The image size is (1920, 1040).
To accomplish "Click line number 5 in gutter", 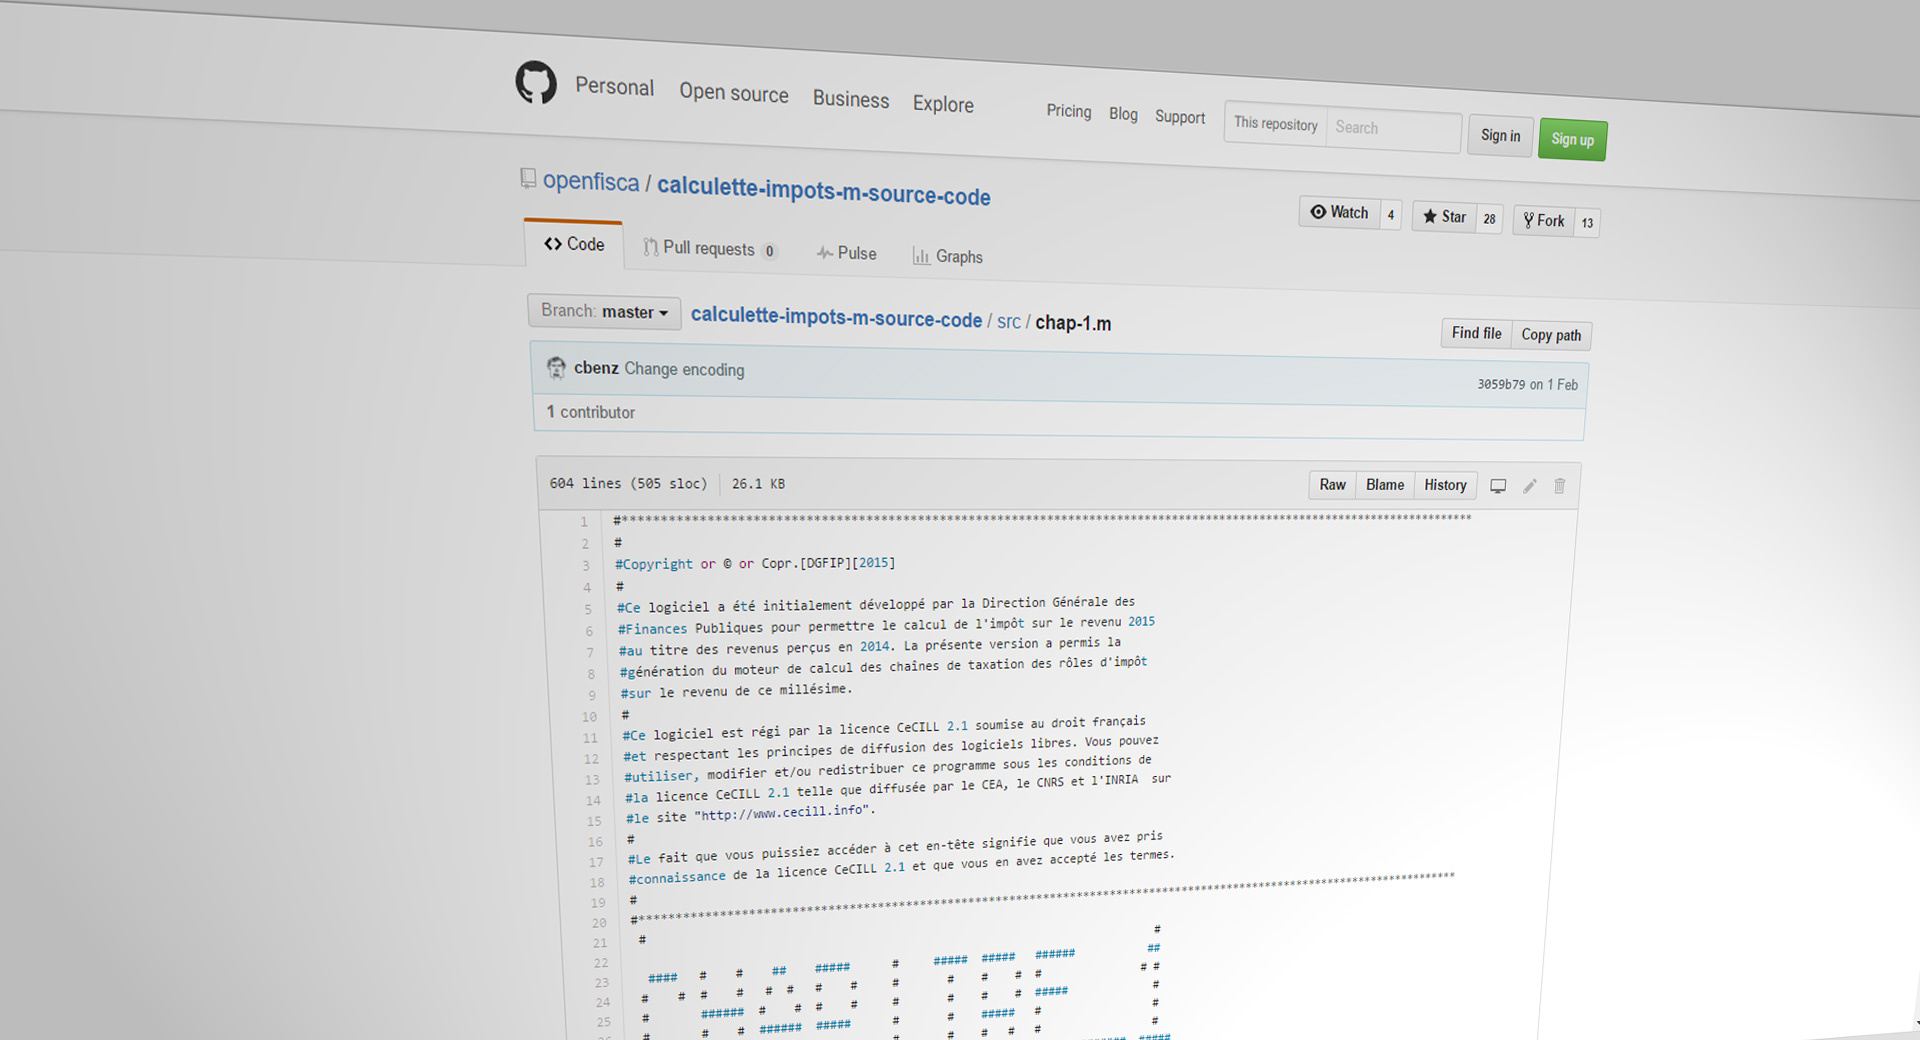I will (x=588, y=609).
